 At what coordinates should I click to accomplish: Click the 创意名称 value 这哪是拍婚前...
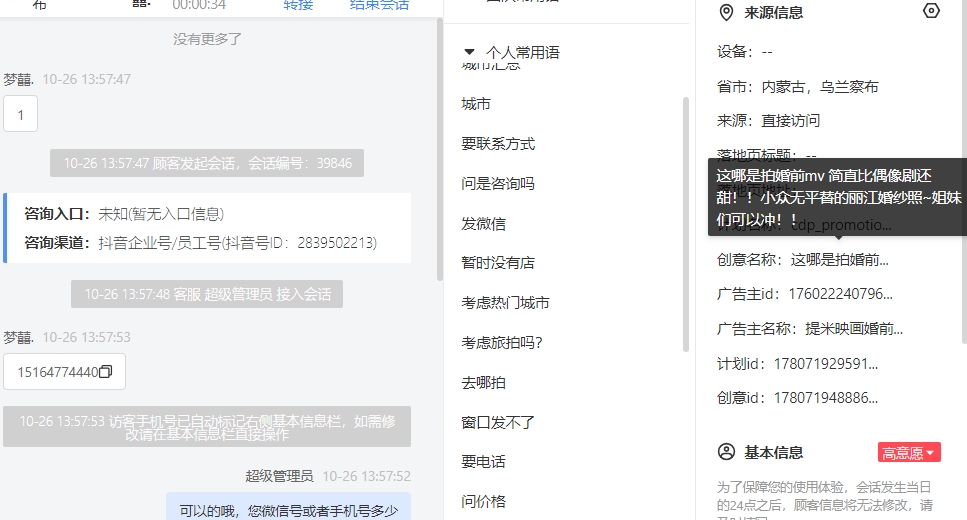(x=839, y=260)
